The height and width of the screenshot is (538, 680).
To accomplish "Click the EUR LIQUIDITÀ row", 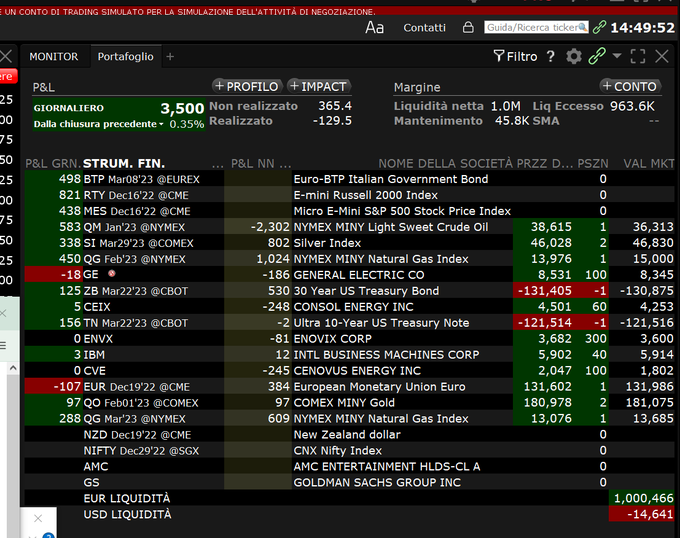I will pos(350,499).
